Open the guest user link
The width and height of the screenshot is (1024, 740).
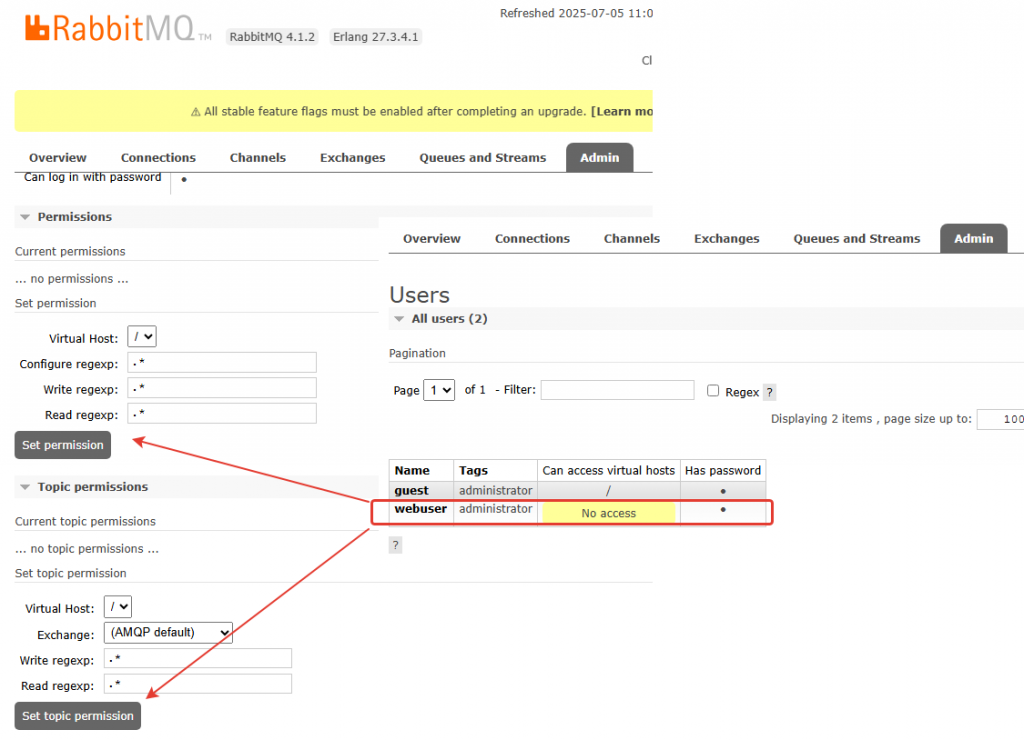[411, 491]
